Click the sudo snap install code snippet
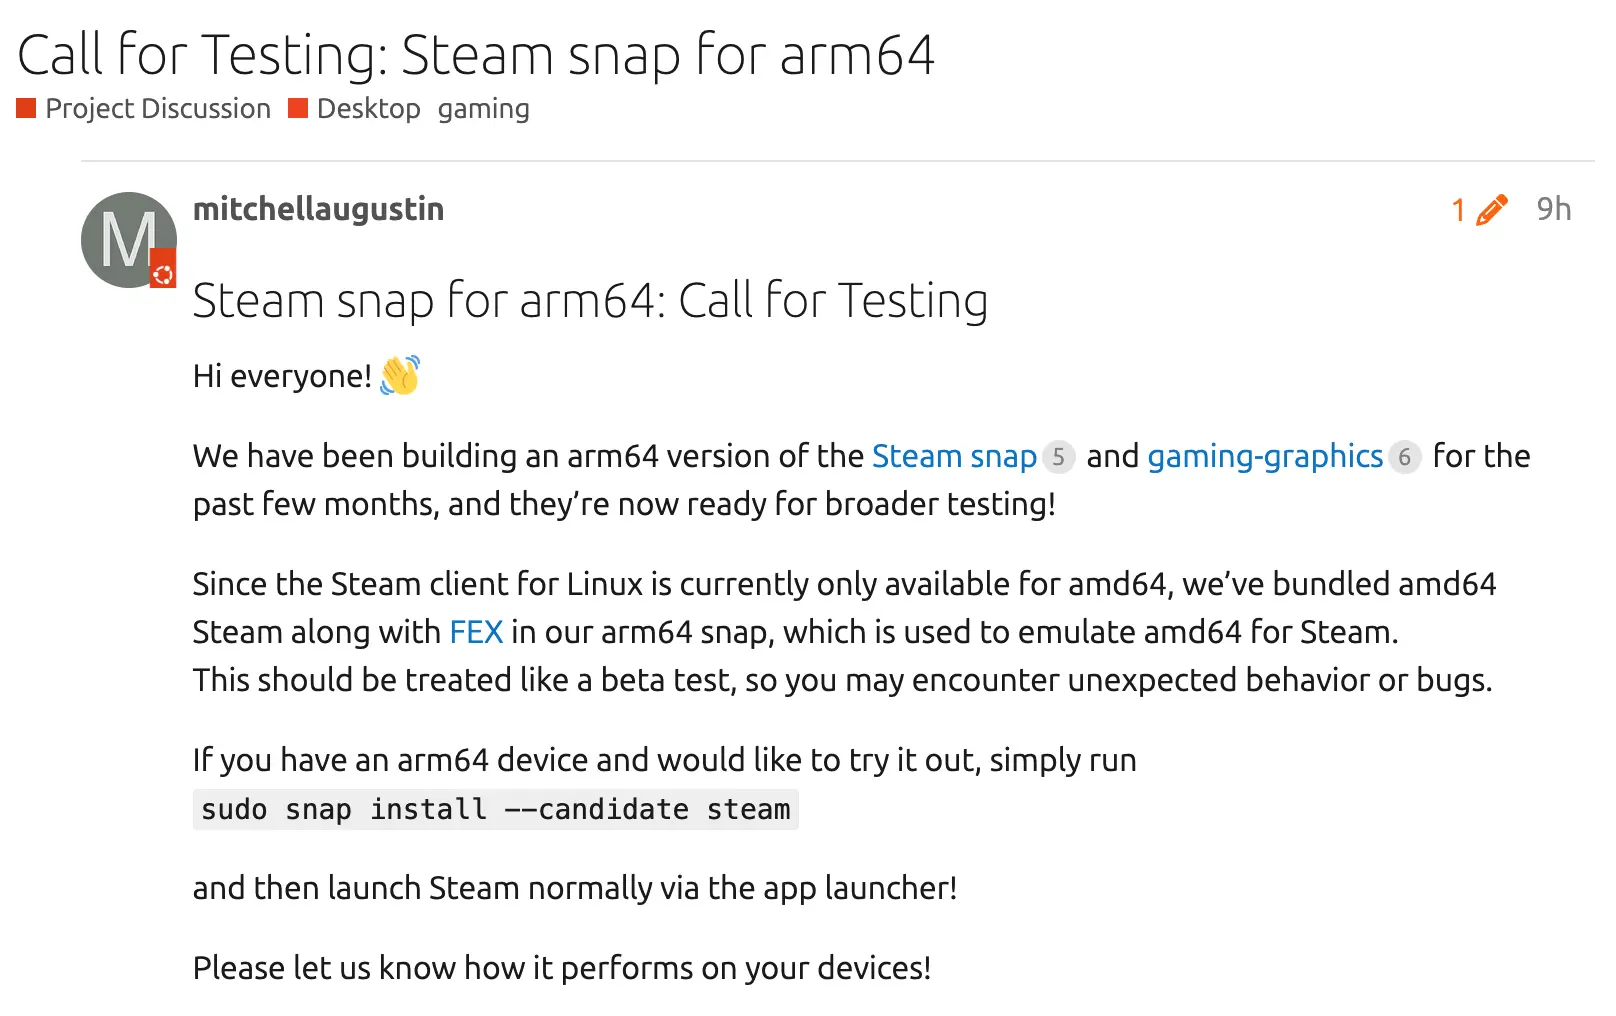The image size is (1616, 1016). [x=495, y=809]
